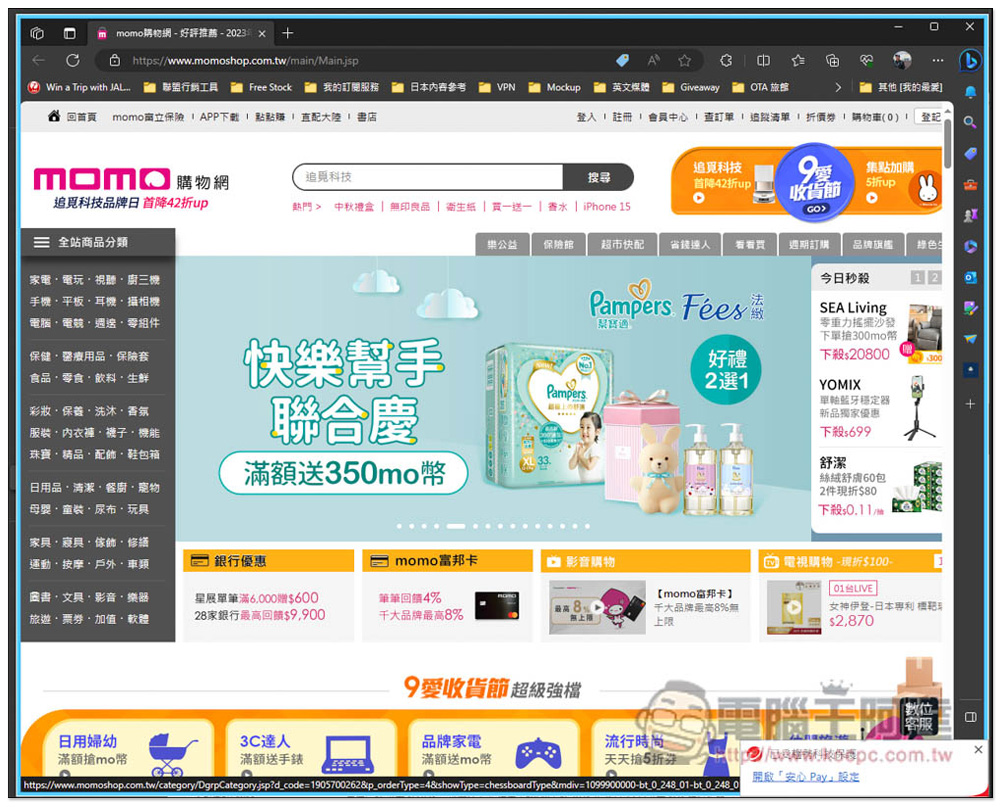The width and height of the screenshot is (1000, 807).
Task: Play the momo富邦卡 video thumbnail
Action: coord(597,607)
